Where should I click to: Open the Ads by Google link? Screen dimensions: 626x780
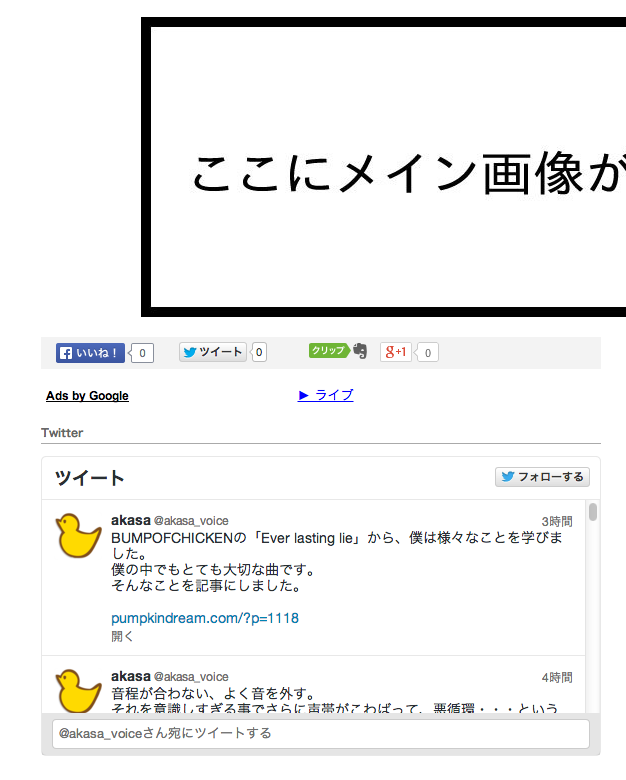pyautogui.click(x=87, y=395)
